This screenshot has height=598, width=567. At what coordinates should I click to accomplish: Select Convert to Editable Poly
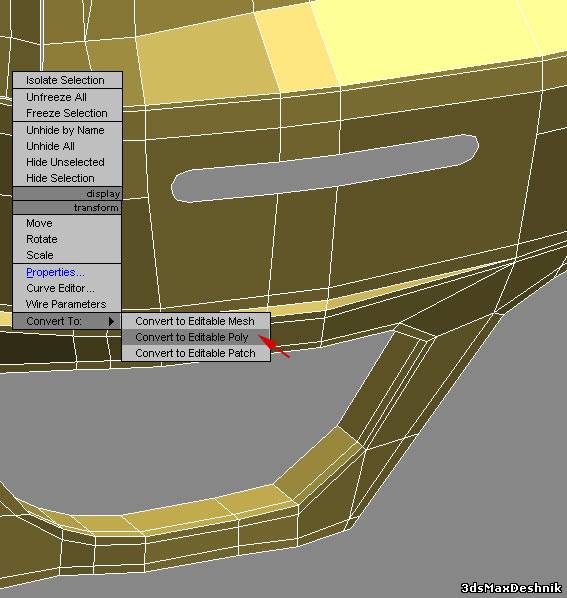point(196,337)
